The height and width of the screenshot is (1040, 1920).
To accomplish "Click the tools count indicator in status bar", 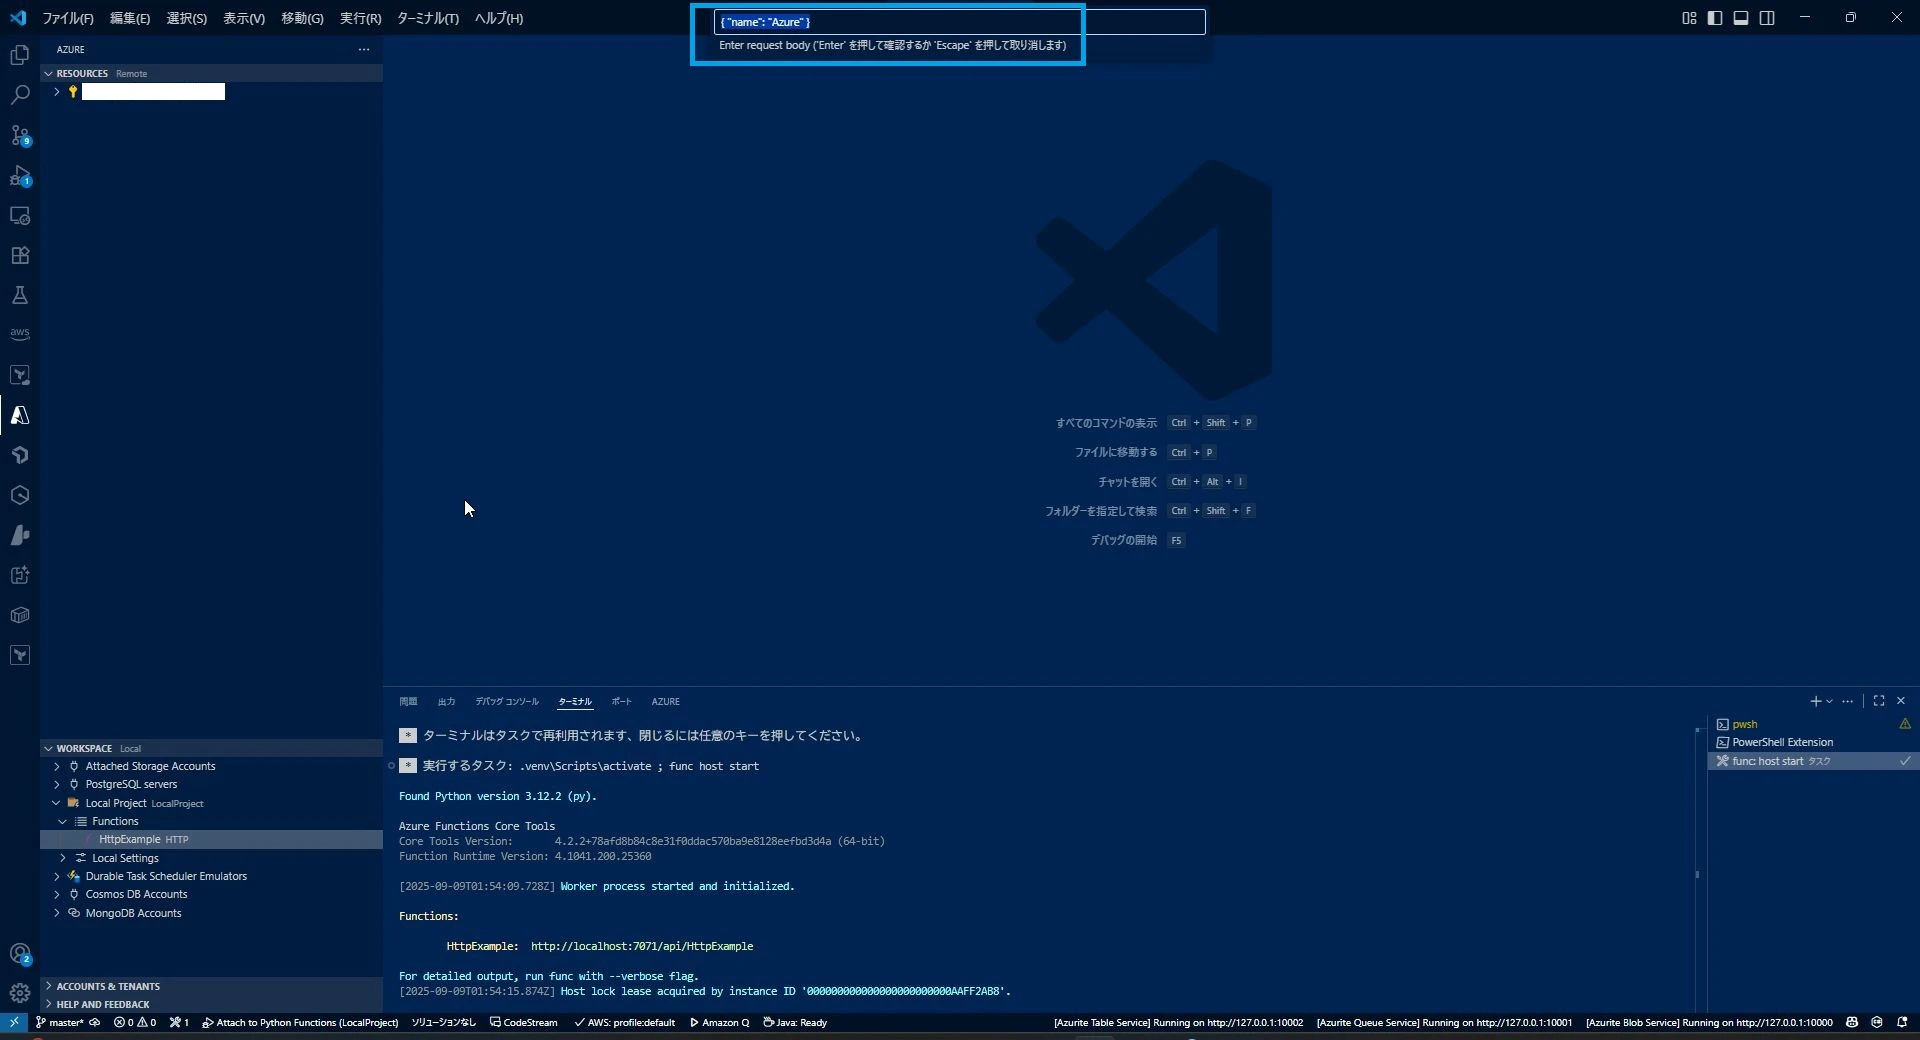I will click(x=179, y=1022).
